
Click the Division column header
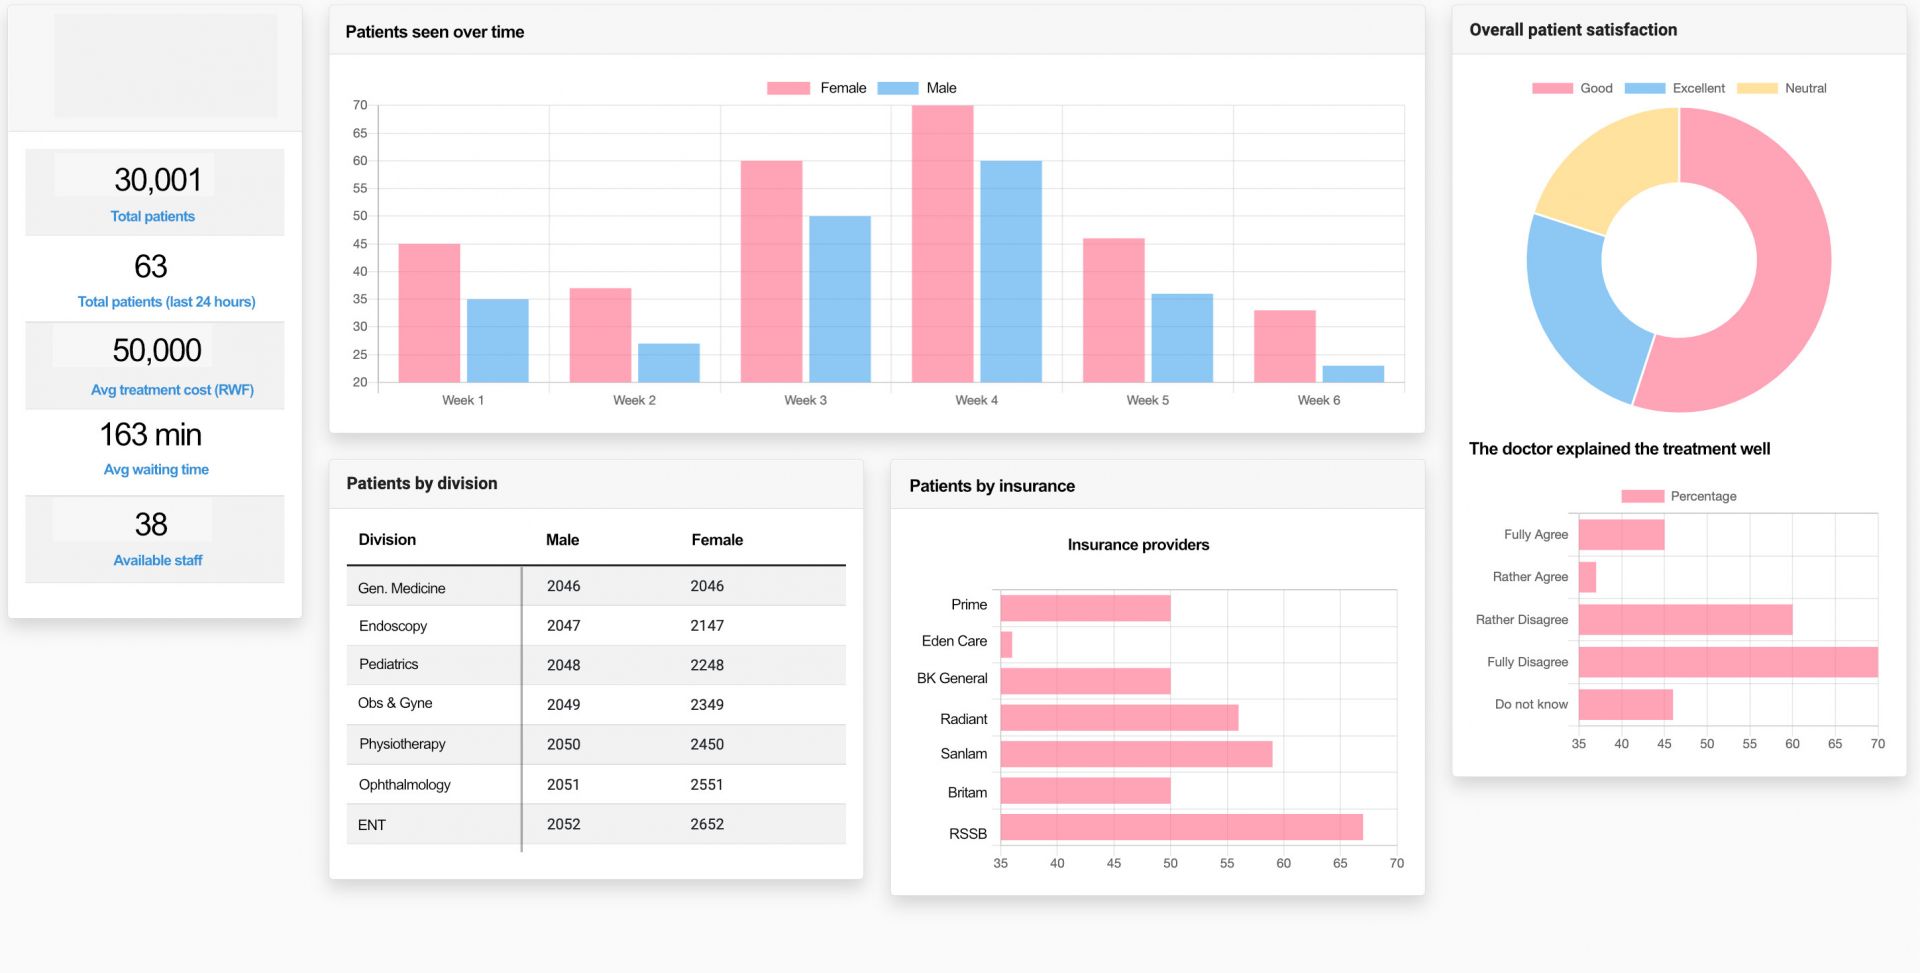coord(387,540)
